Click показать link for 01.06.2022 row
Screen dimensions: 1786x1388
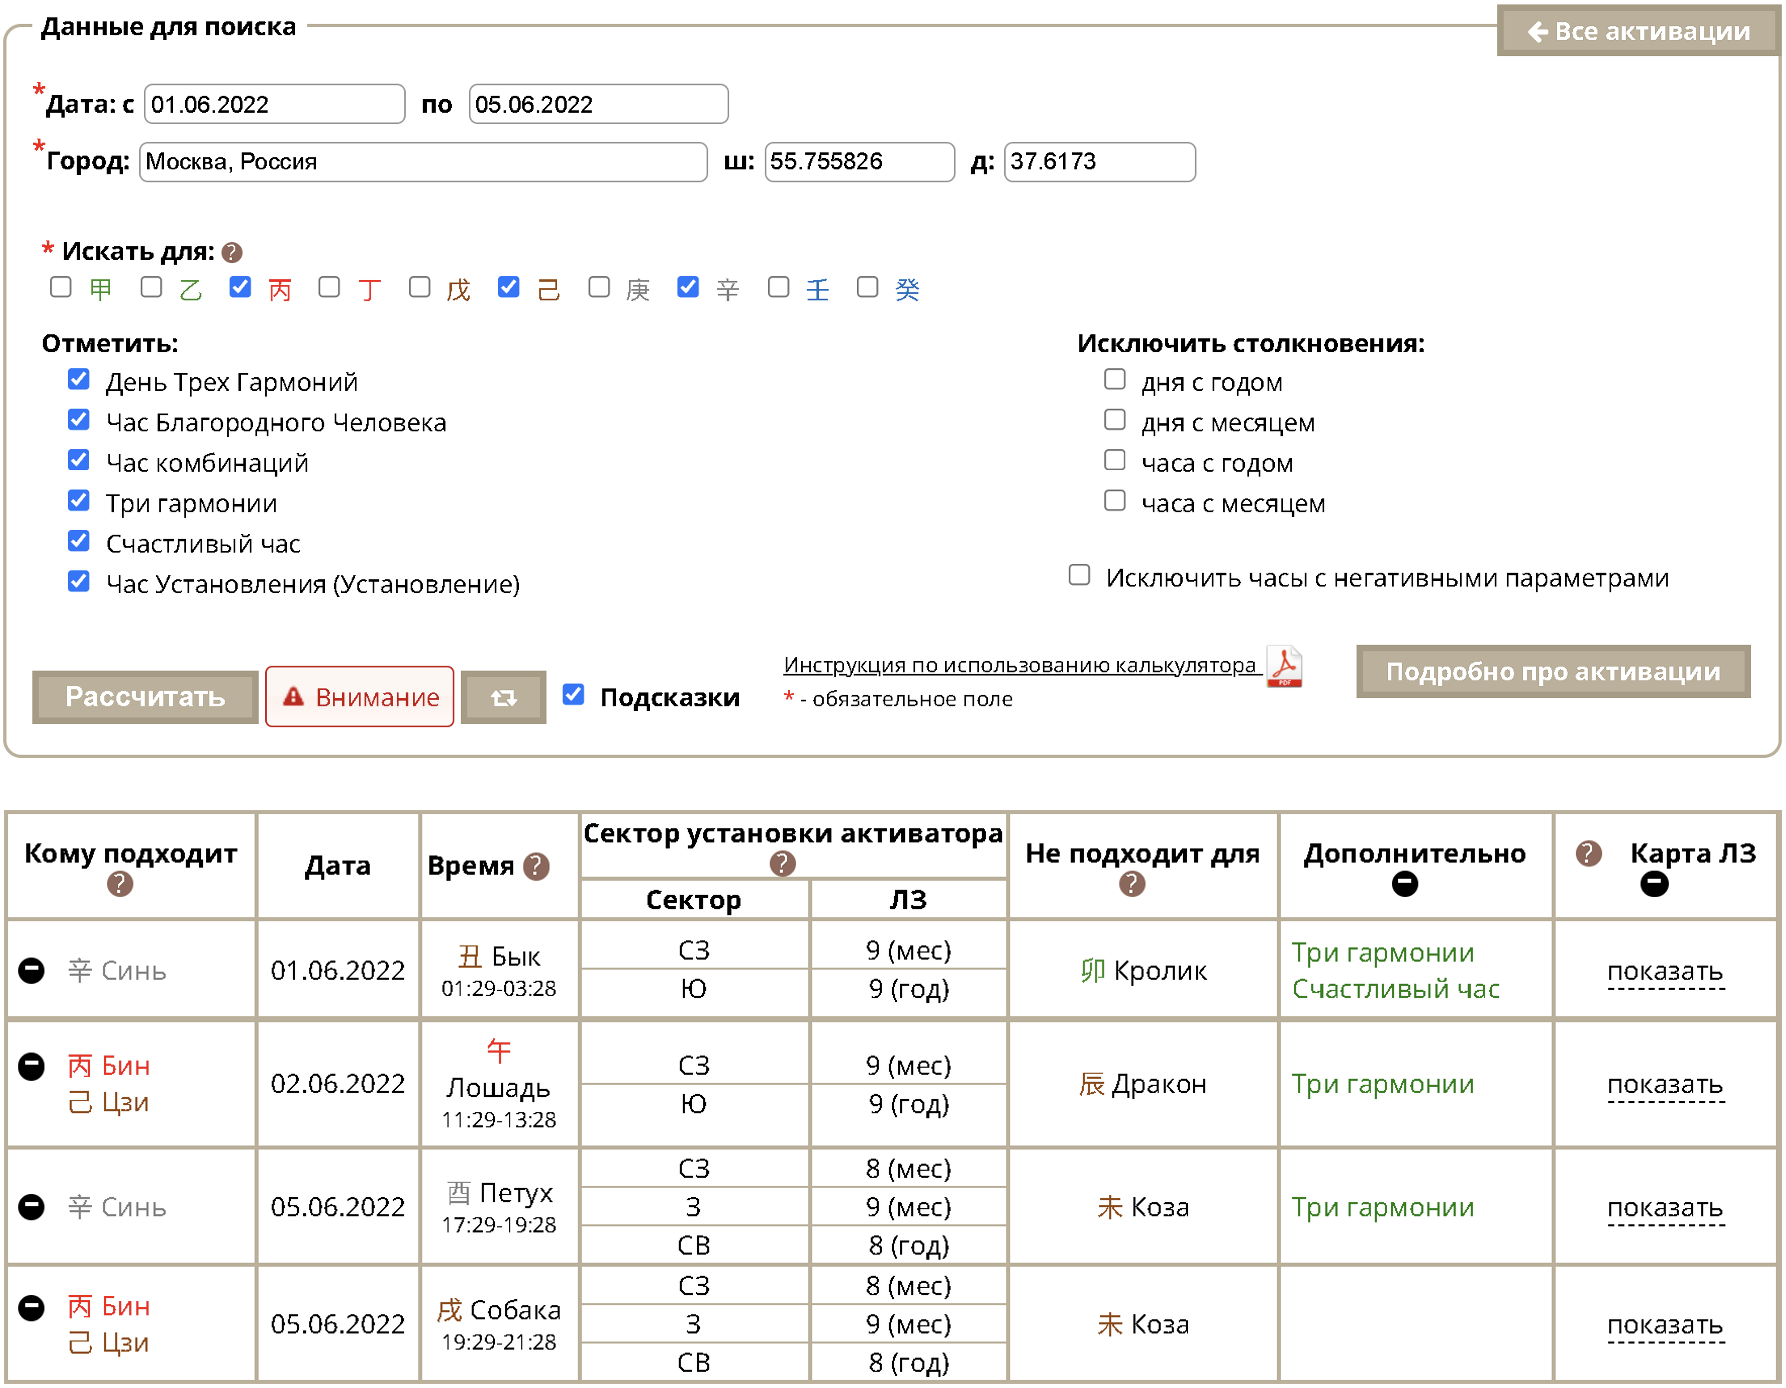pyautogui.click(x=1665, y=971)
